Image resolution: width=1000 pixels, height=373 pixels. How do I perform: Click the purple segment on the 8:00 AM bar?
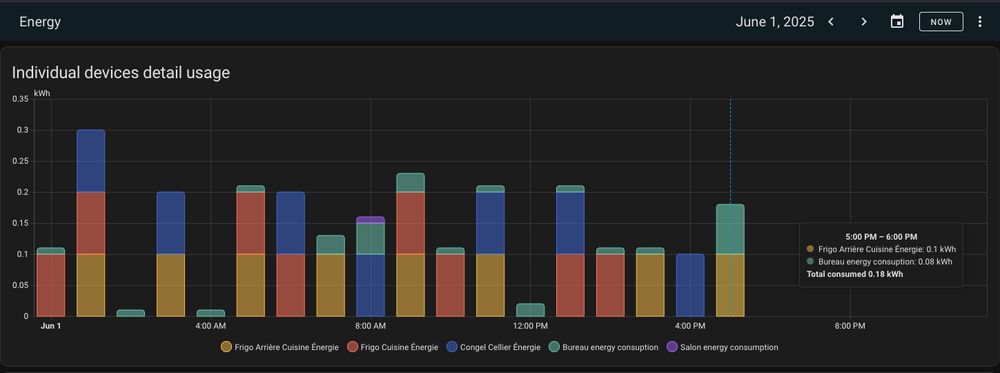coord(371,220)
